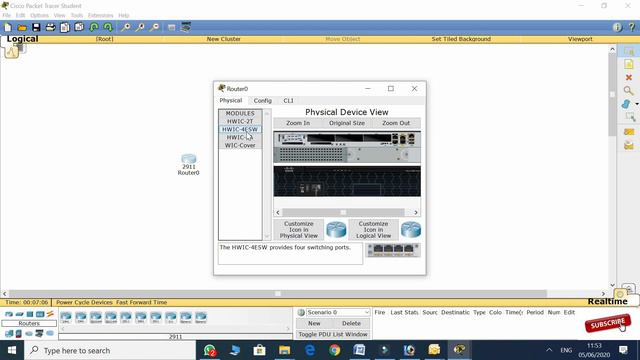The height and width of the screenshot is (360, 640).
Task: Choose the Routers device category icon
Action: click(9, 314)
